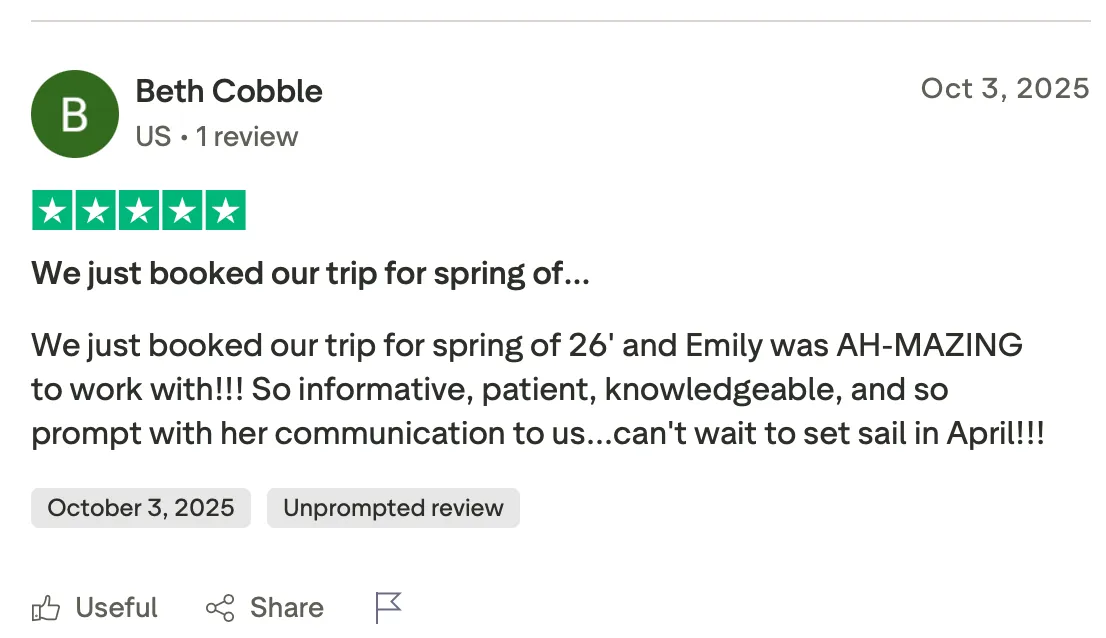Mark the review as "Useful" via its label
The height and width of the screenshot is (638, 1106).
tap(116, 607)
